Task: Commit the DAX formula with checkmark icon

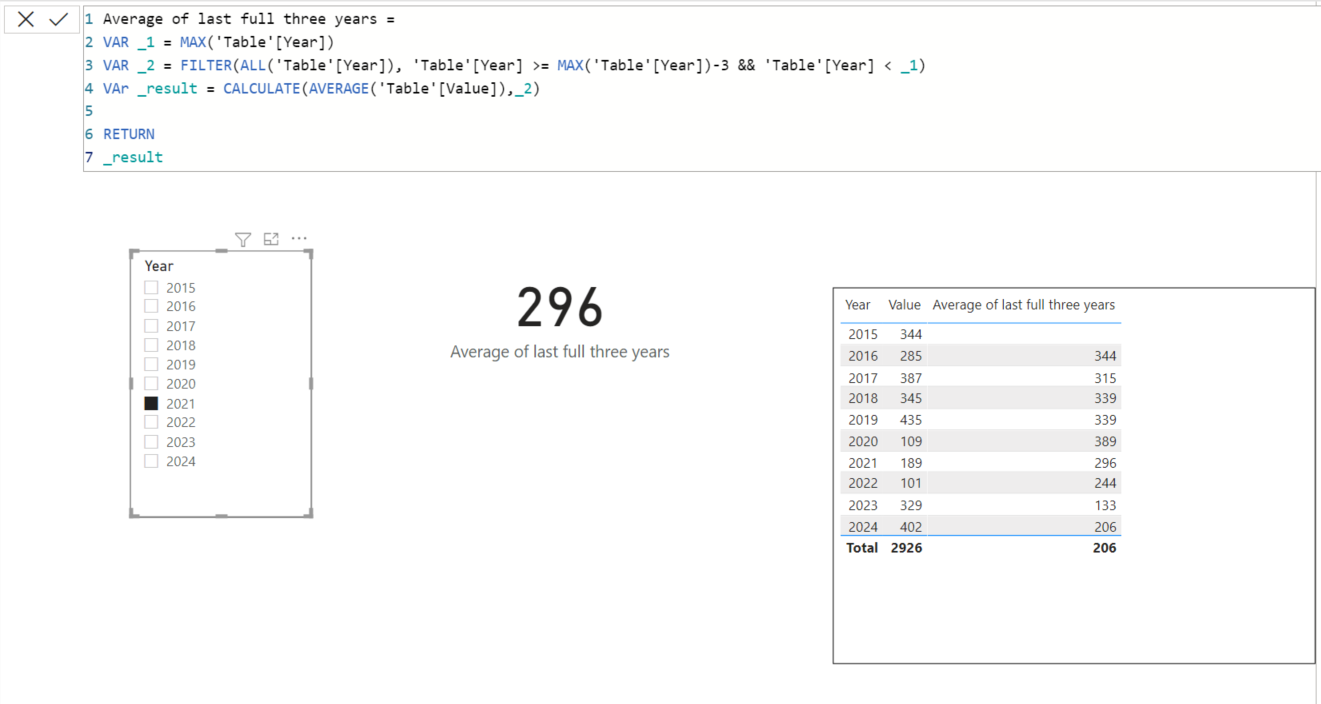Action: [59, 19]
